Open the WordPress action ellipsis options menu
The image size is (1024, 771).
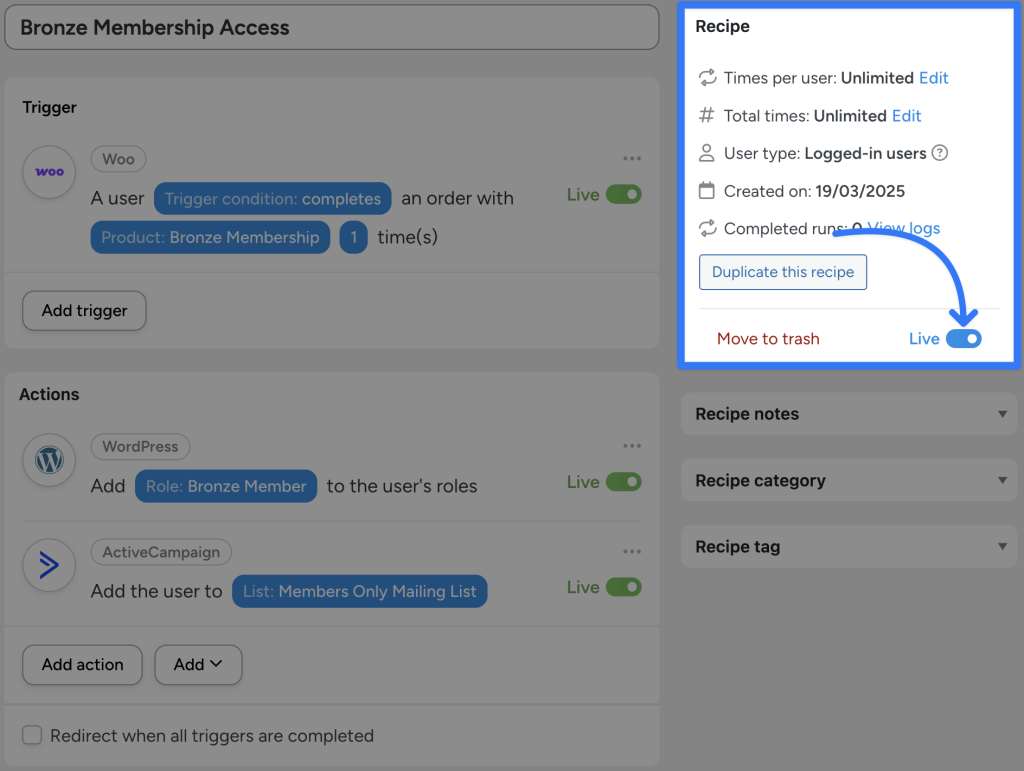[x=631, y=446]
